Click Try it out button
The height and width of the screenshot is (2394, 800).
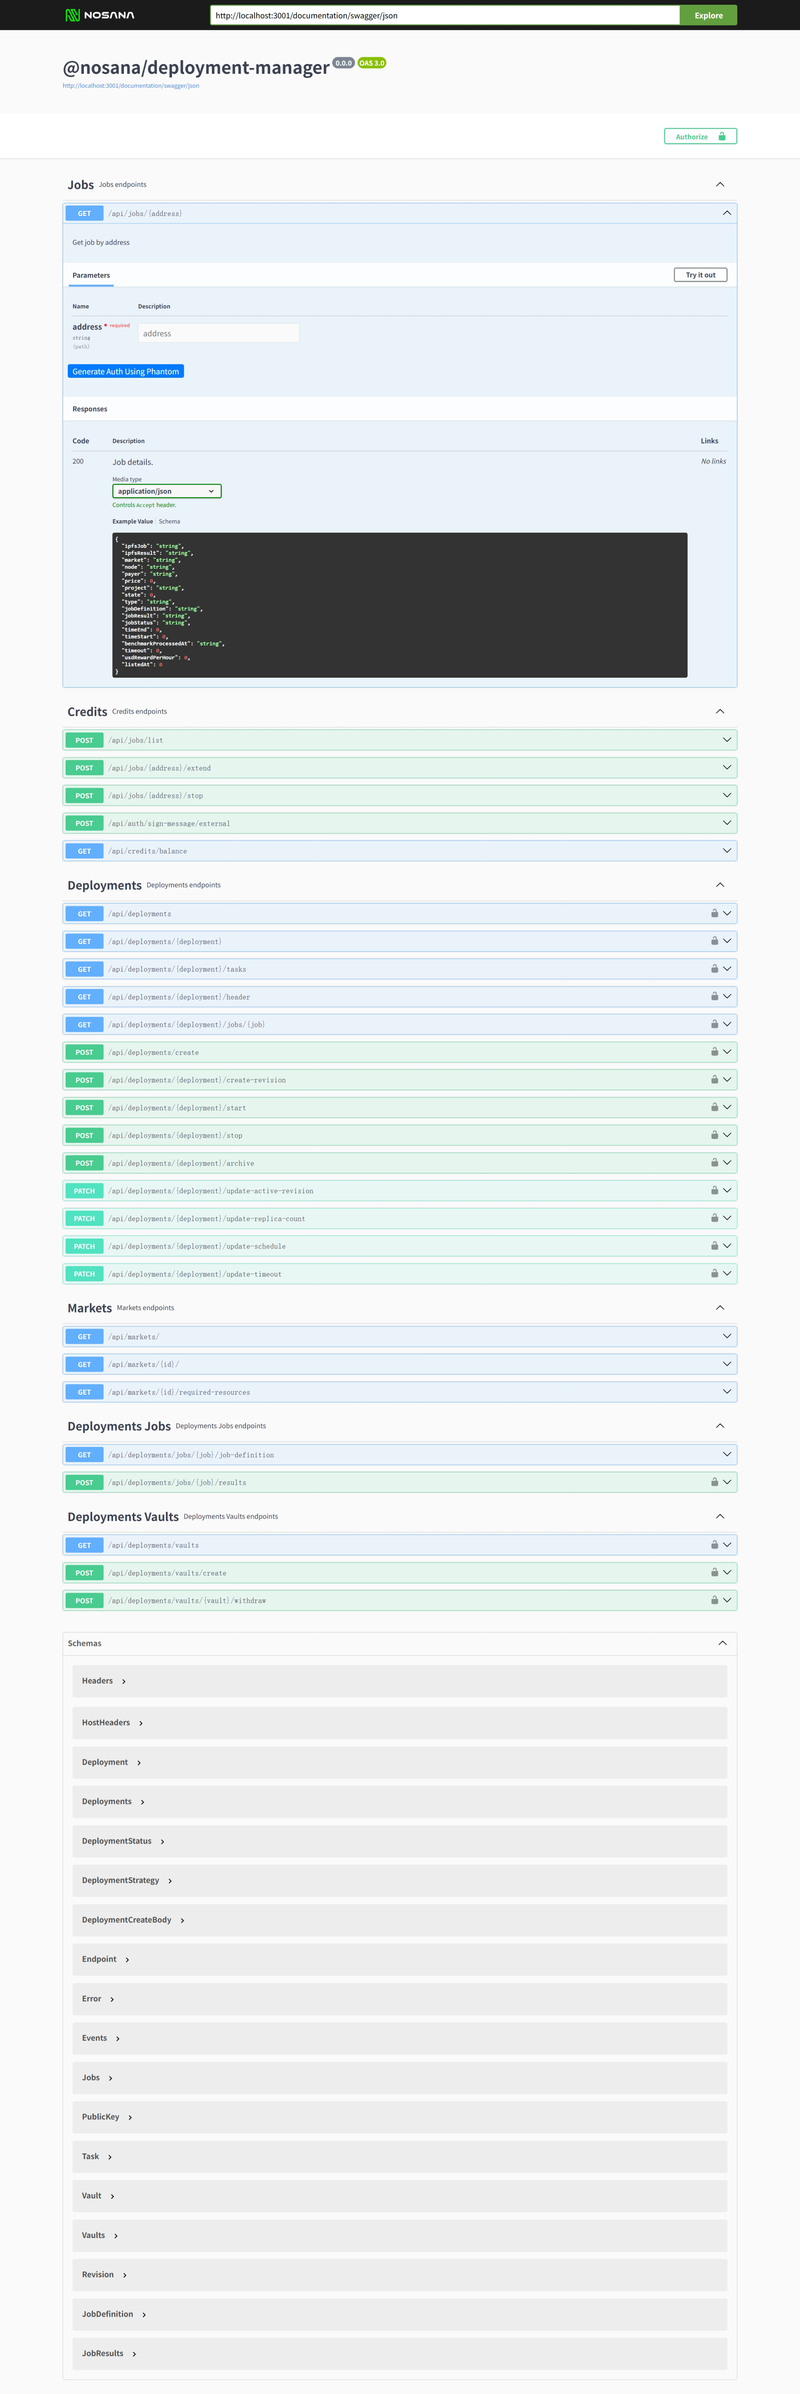tap(700, 275)
